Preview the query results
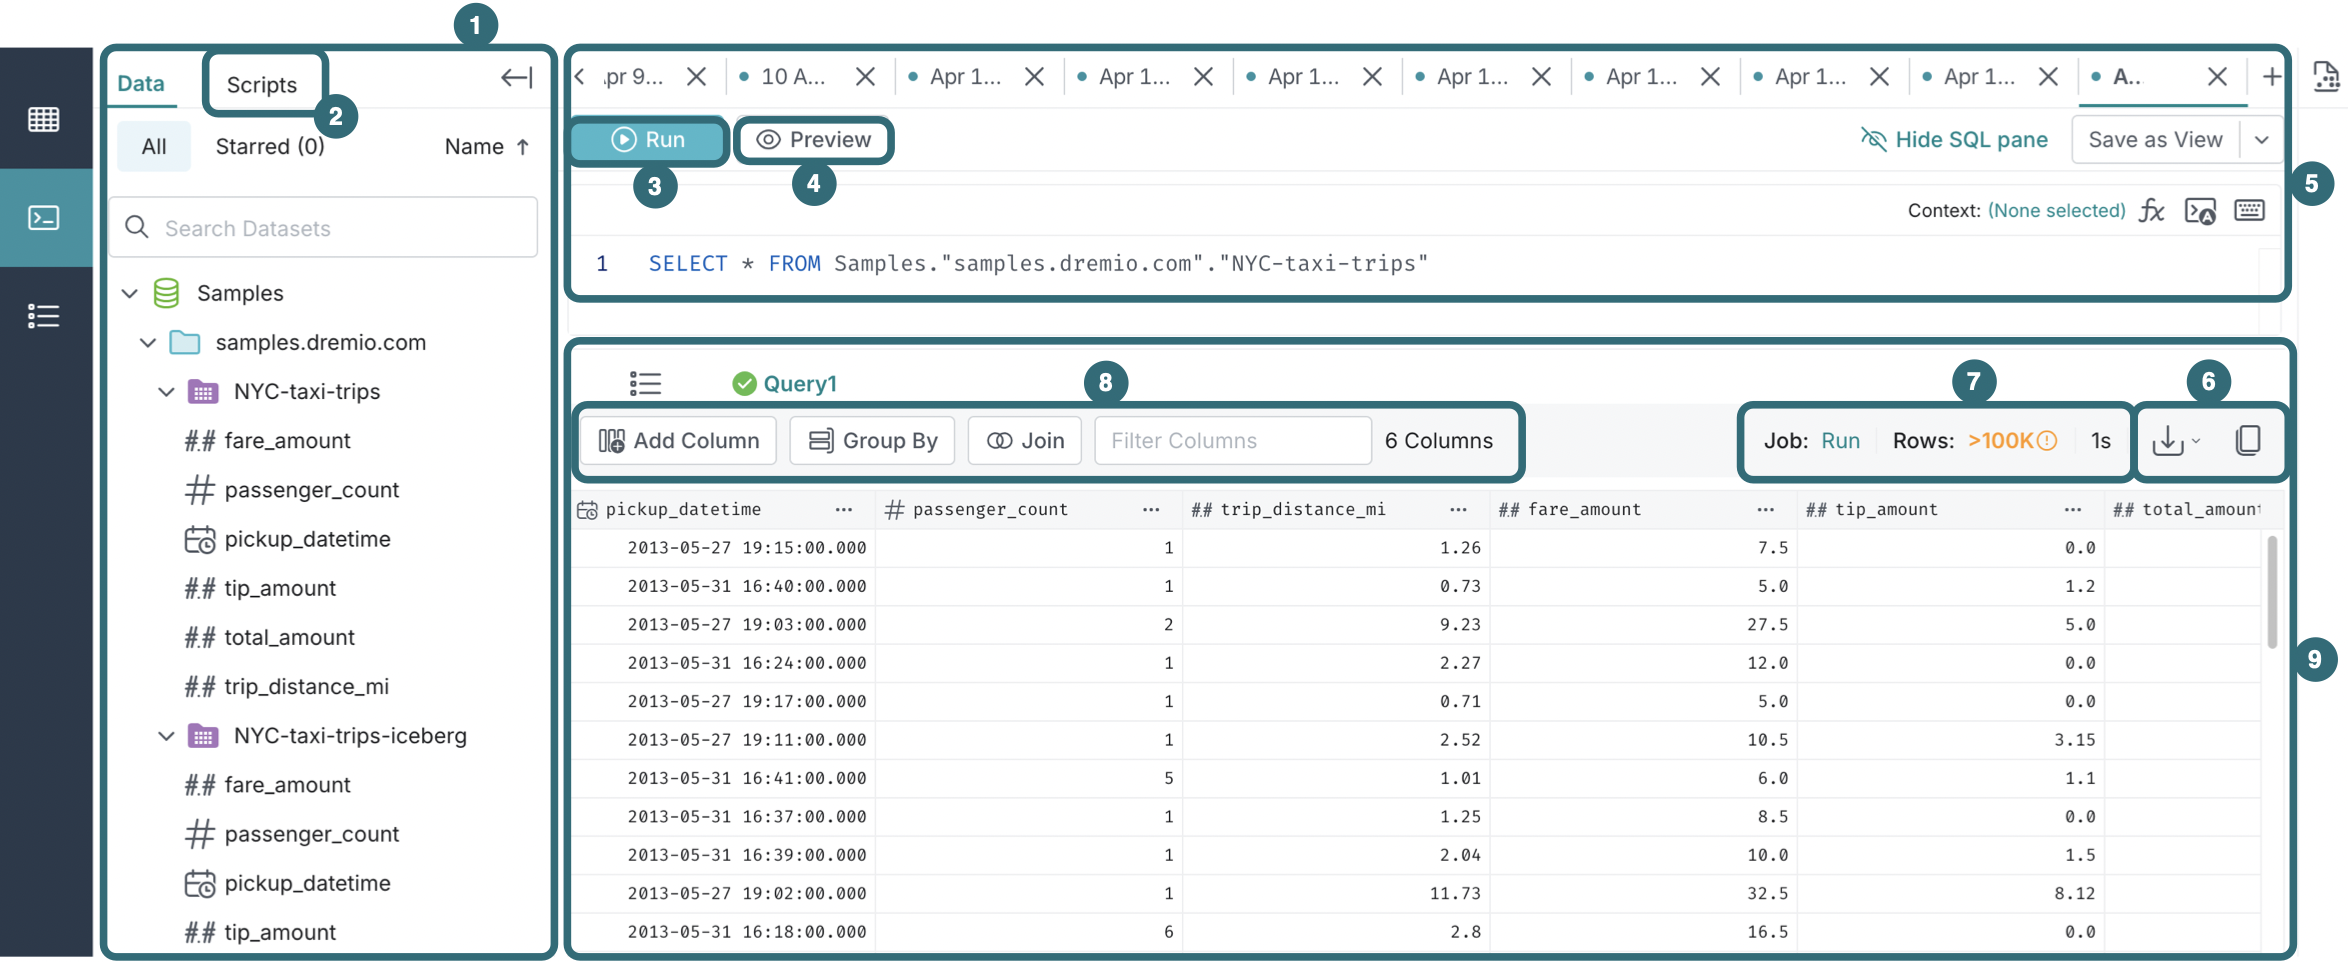 click(813, 140)
